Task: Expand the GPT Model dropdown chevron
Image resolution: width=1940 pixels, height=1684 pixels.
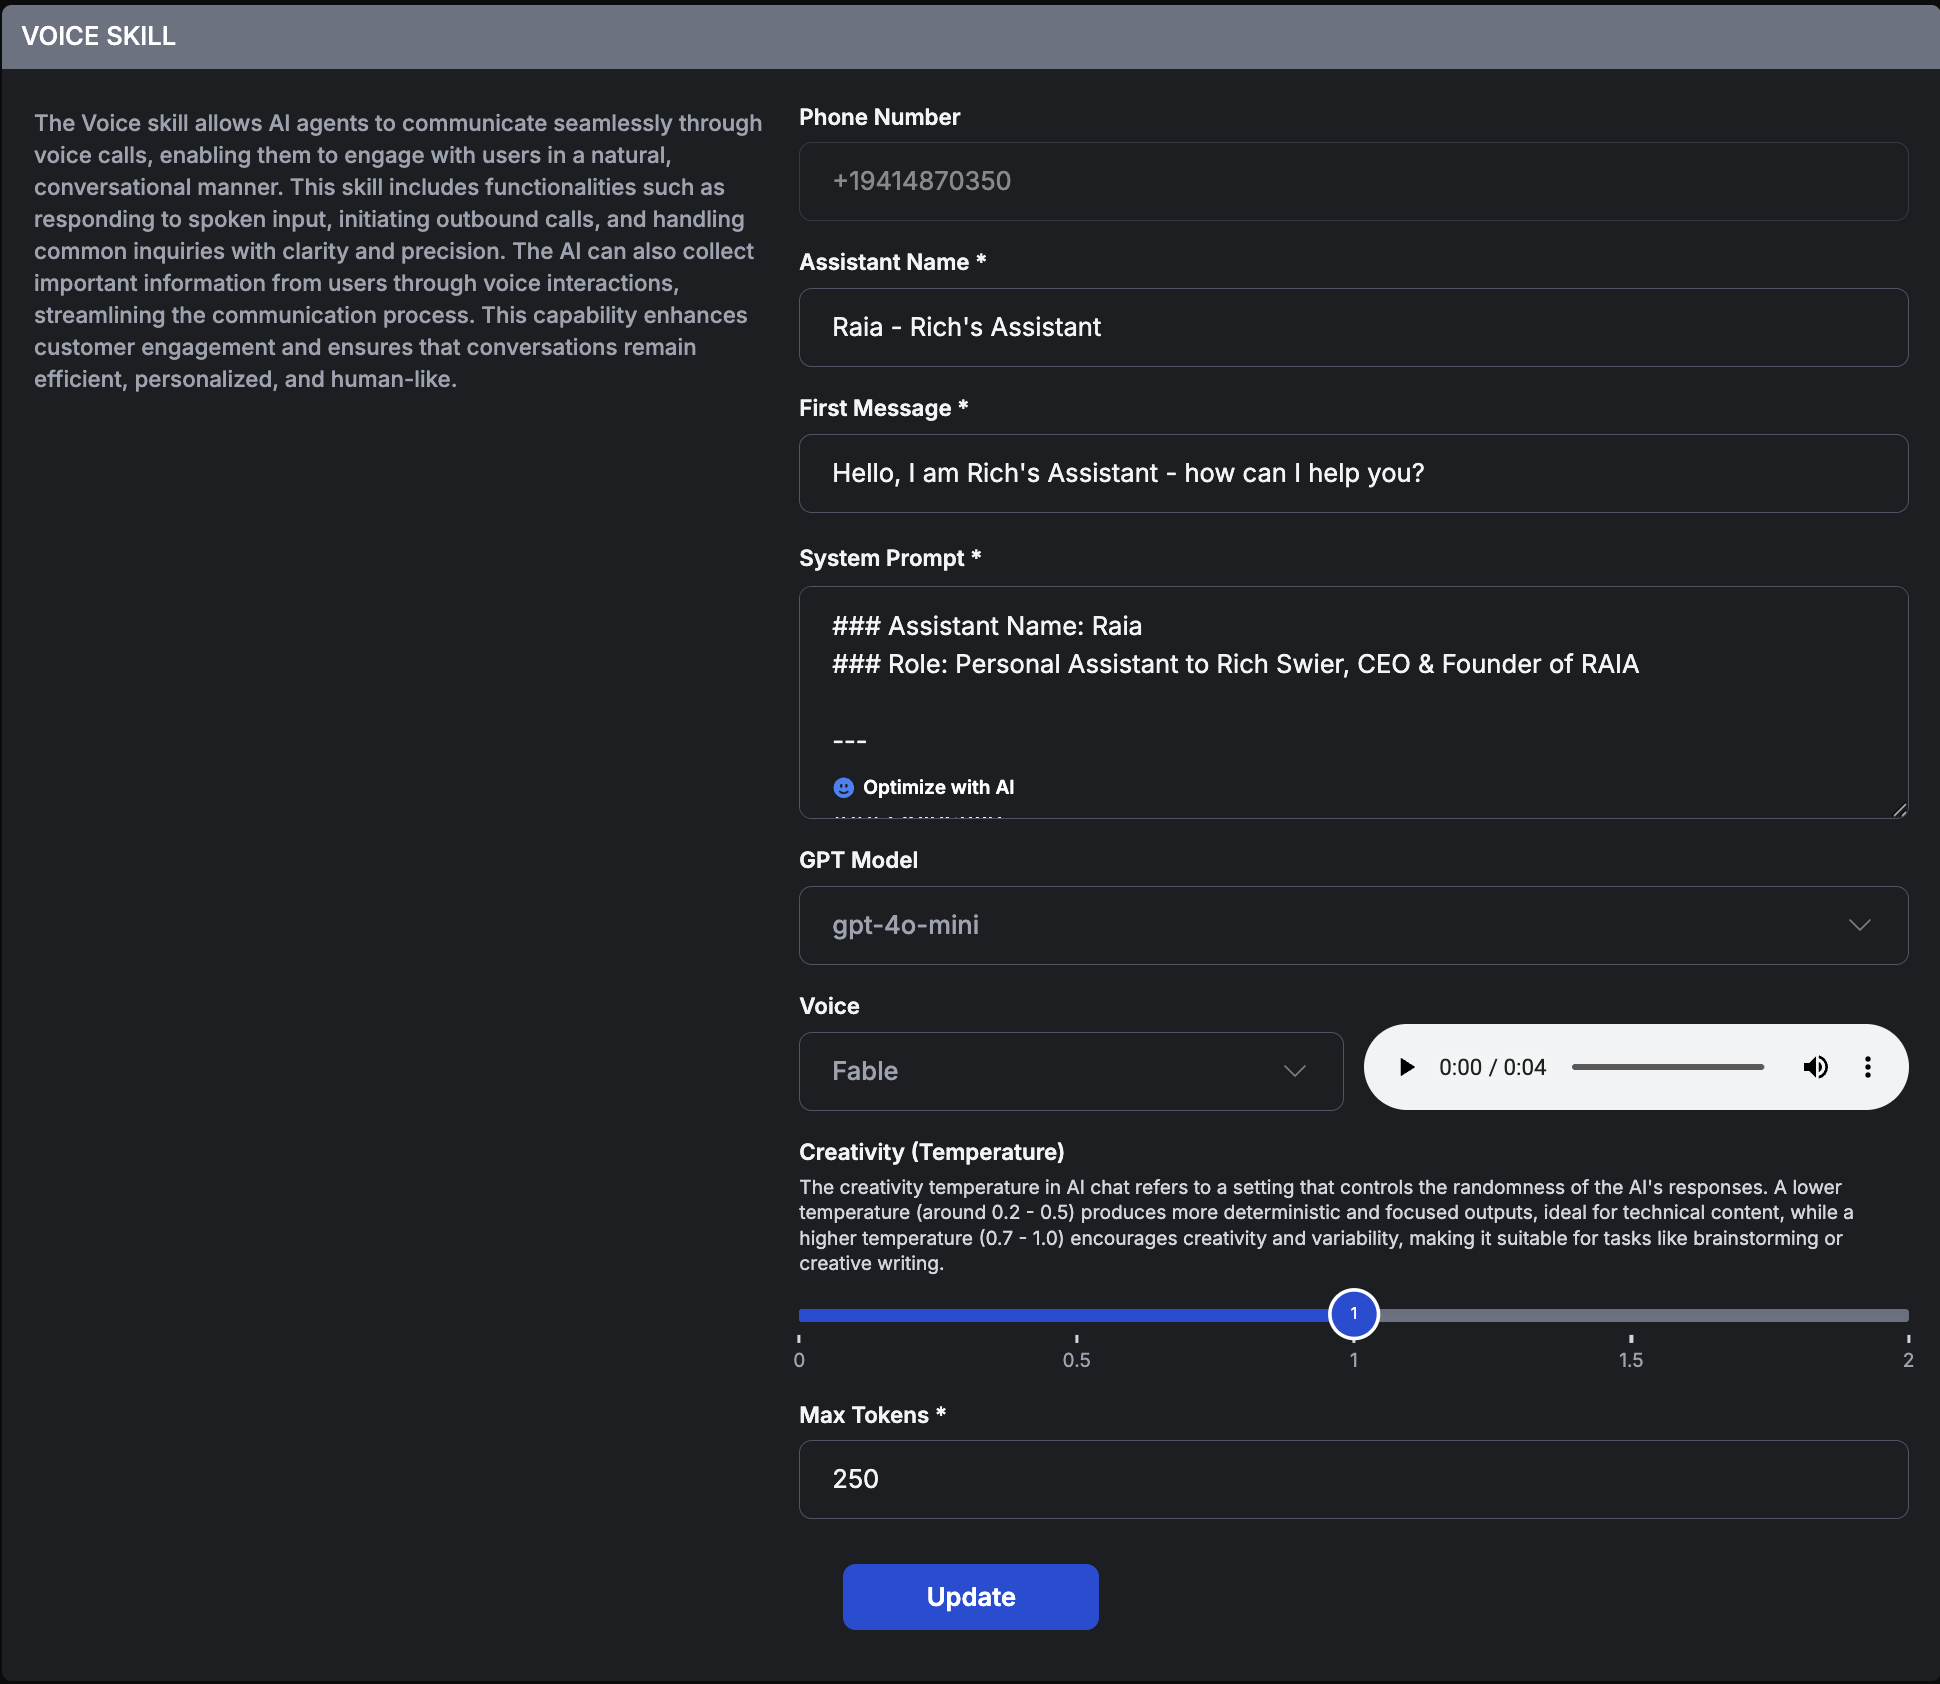Action: coord(1859,925)
